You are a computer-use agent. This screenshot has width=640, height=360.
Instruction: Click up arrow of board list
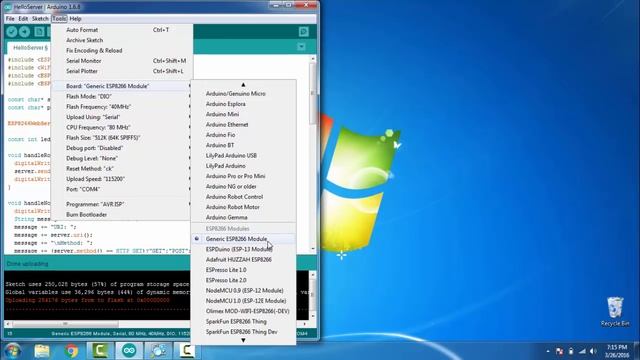point(243,84)
